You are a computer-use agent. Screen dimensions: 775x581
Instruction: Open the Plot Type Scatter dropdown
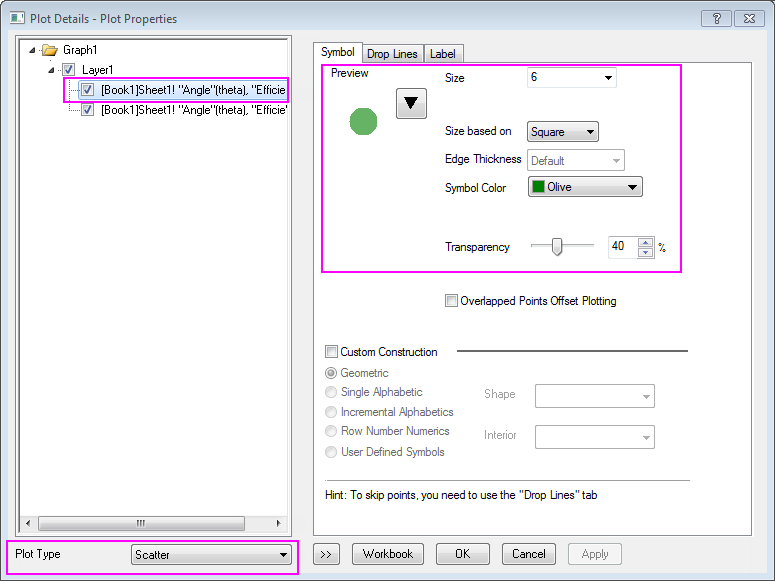(283, 555)
